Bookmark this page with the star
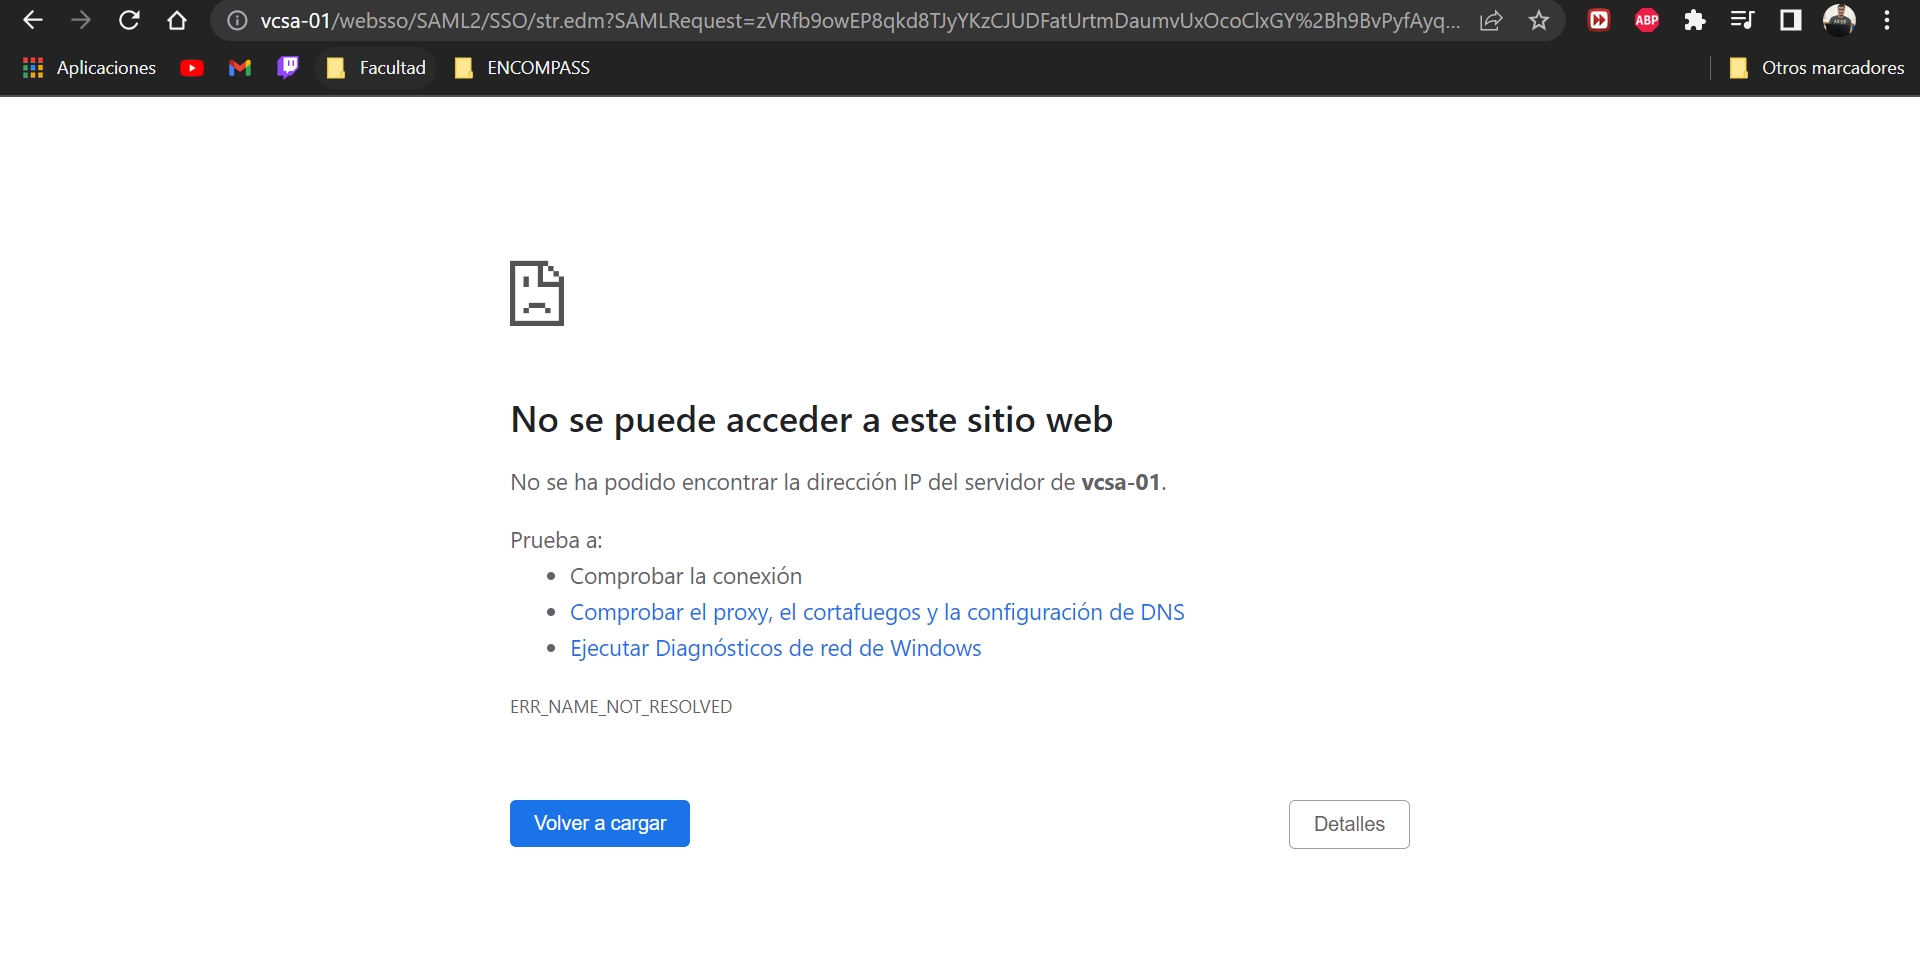This screenshot has width=1920, height=958. point(1539,20)
